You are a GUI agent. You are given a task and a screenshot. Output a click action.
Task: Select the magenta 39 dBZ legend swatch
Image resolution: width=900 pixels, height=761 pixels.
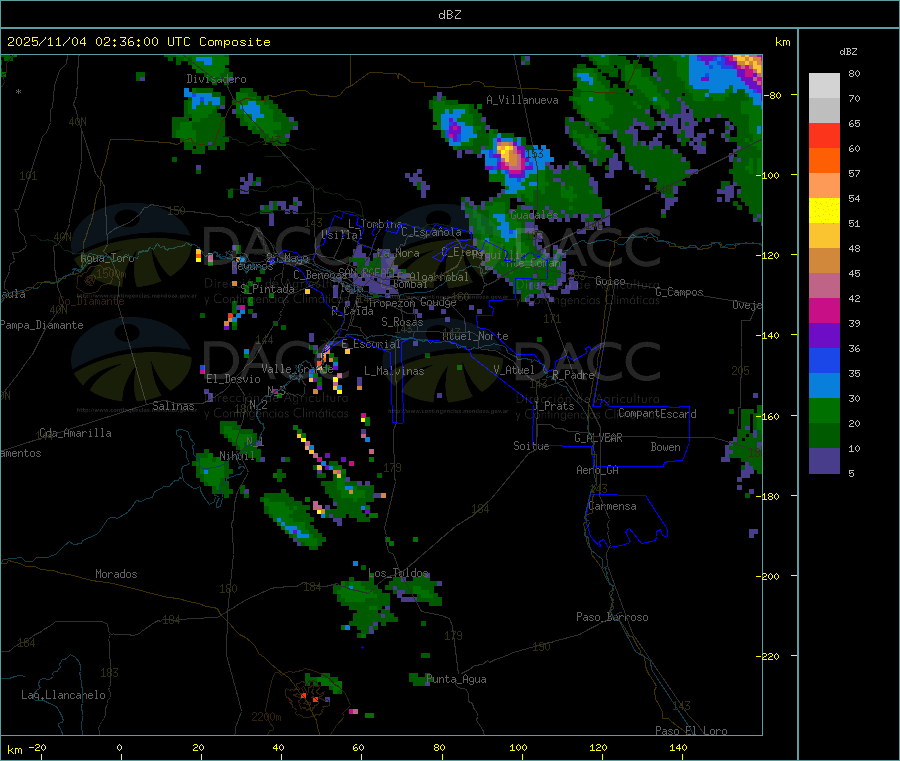coord(824,310)
